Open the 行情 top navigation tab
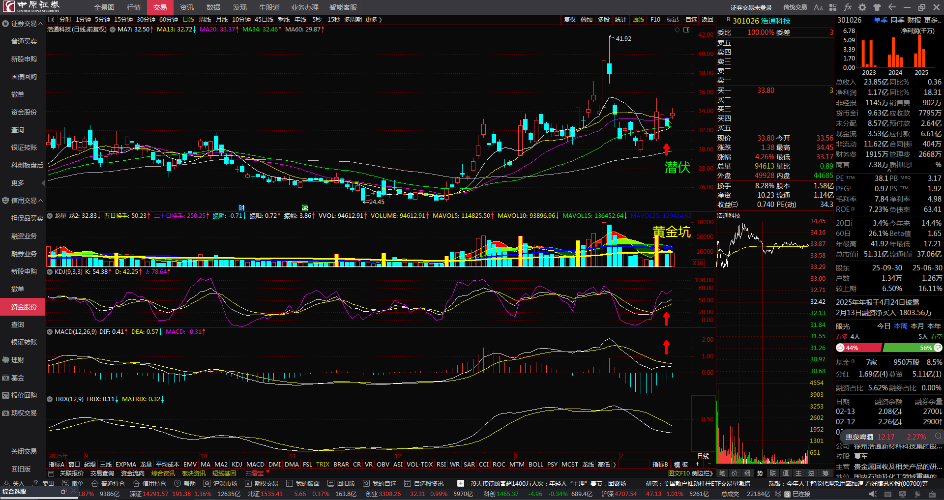The height and width of the screenshot is (500, 944). [x=134, y=7]
